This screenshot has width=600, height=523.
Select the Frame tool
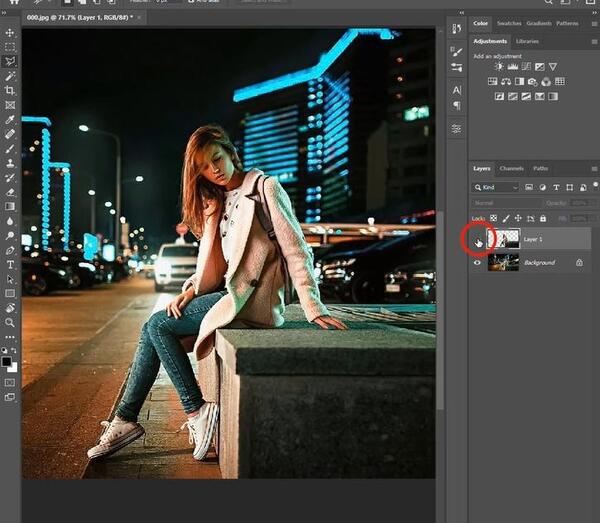pos(10,105)
